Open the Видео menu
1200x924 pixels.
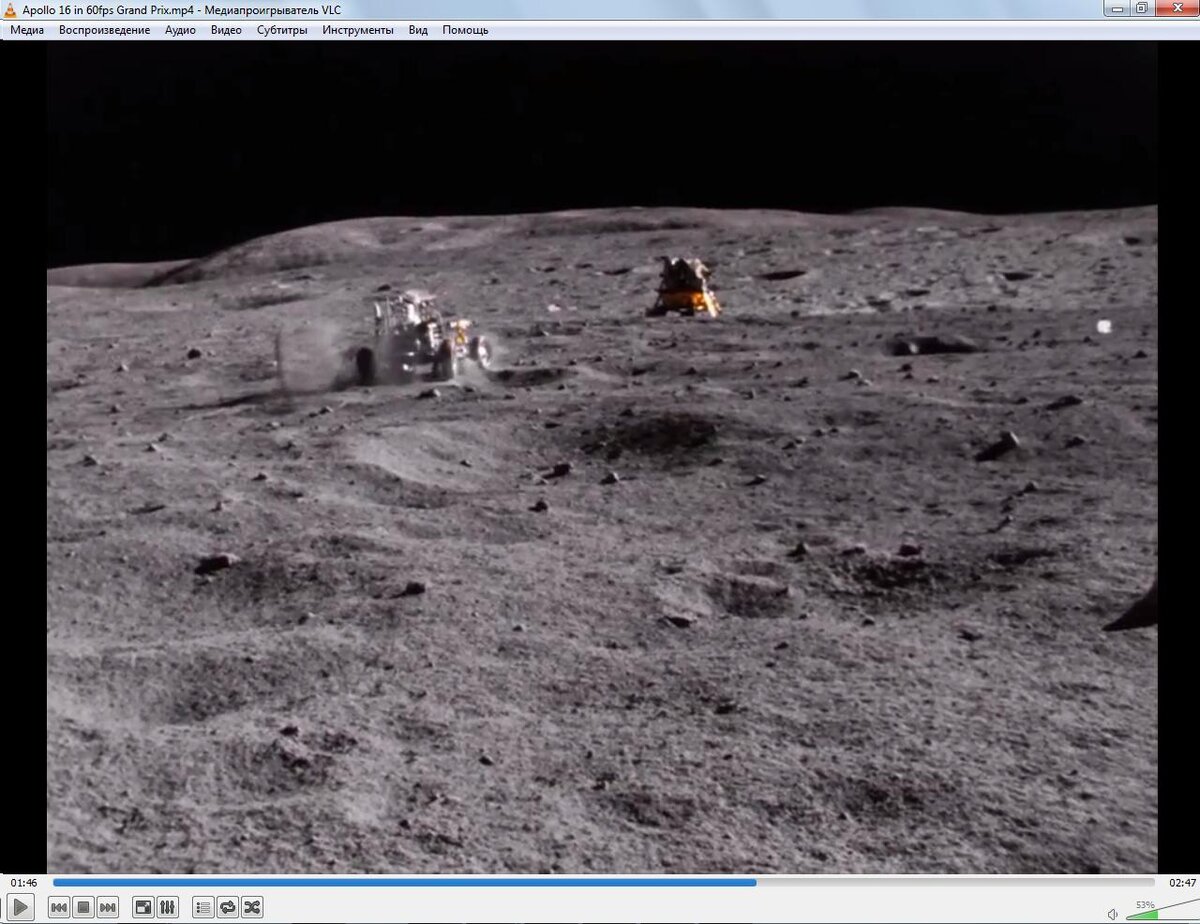[x=226, y=30]
